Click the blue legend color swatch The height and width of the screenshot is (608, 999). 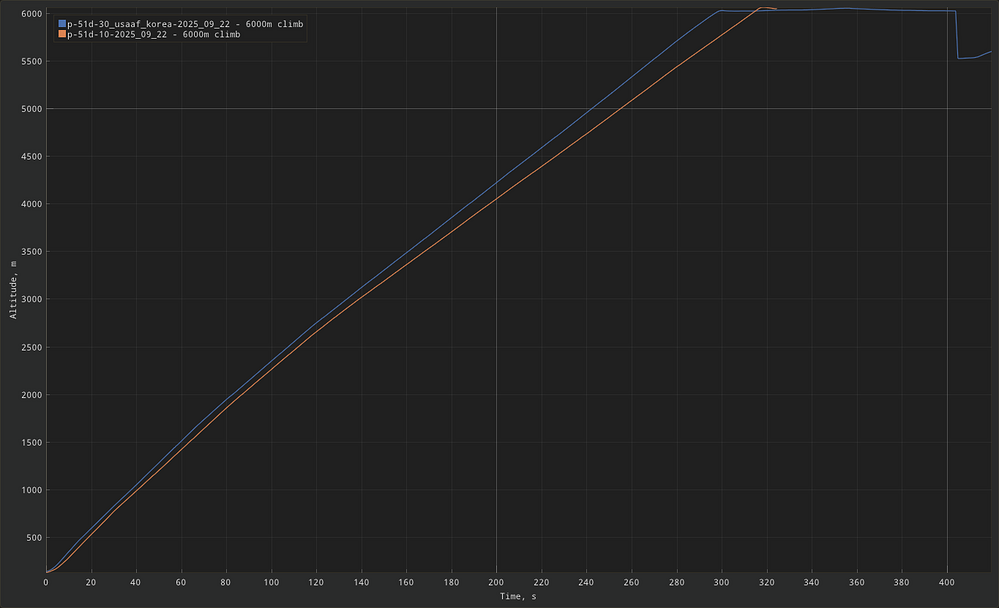pos(62,23)
